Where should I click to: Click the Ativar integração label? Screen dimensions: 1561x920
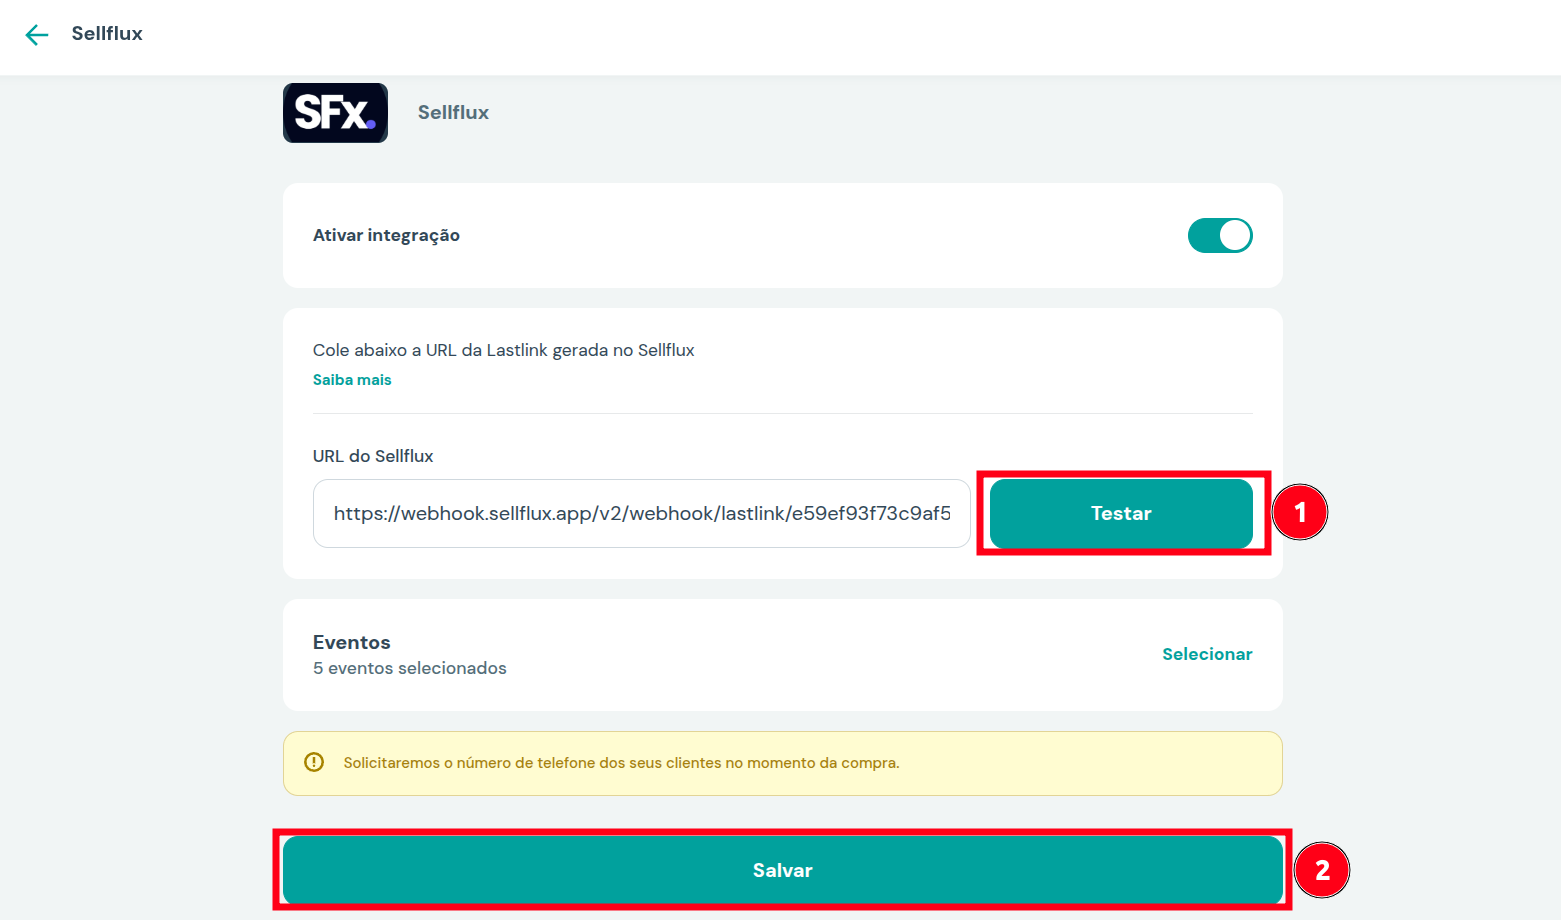click(386, 236)
